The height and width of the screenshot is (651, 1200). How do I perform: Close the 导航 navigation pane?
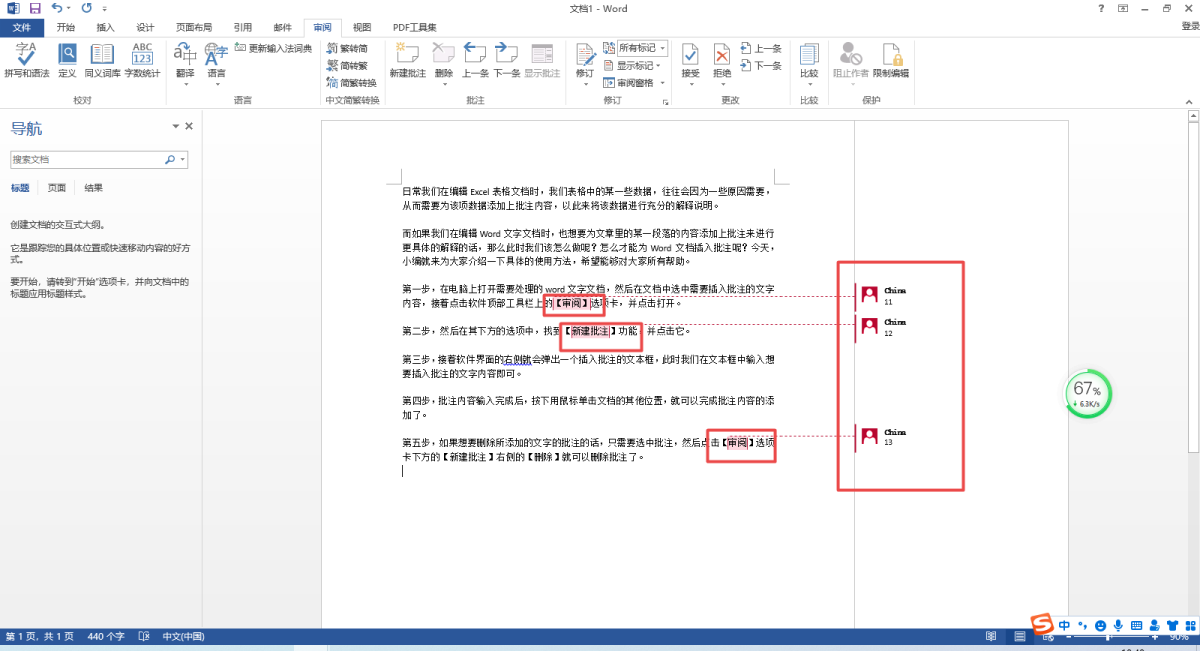[189, 127]
